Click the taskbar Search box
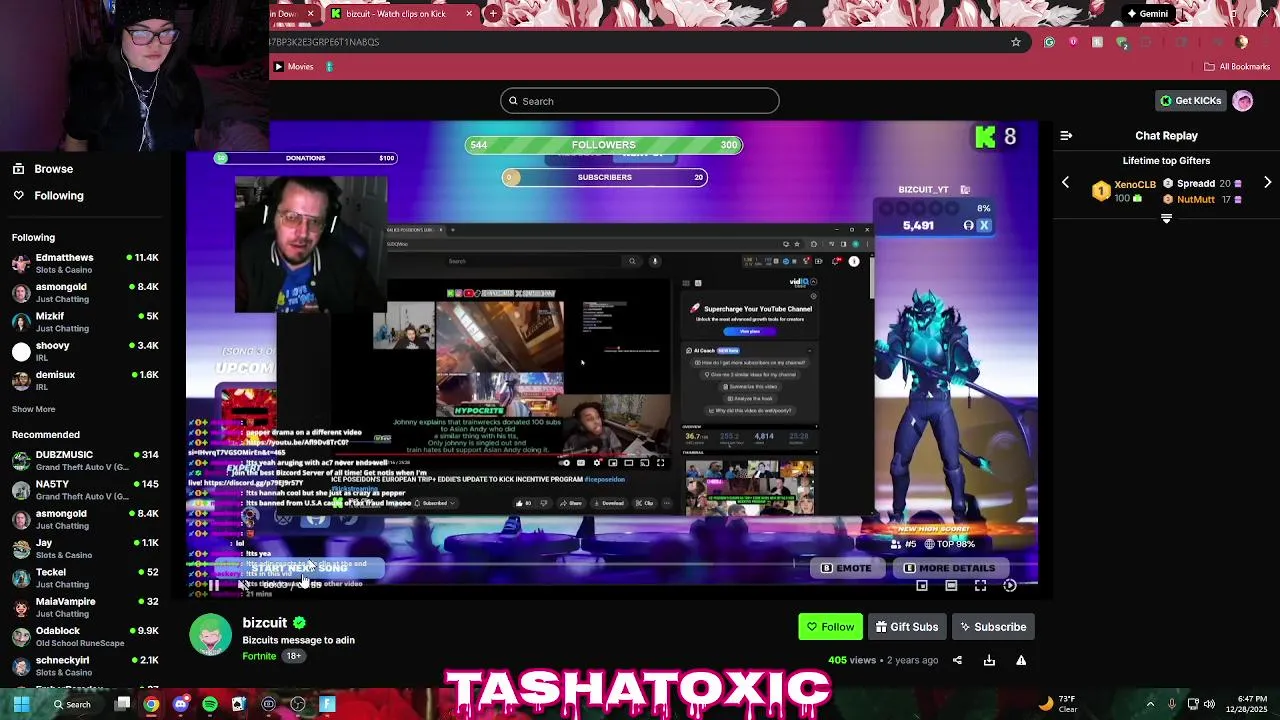The image size is (1280, 720). (75, 704)
